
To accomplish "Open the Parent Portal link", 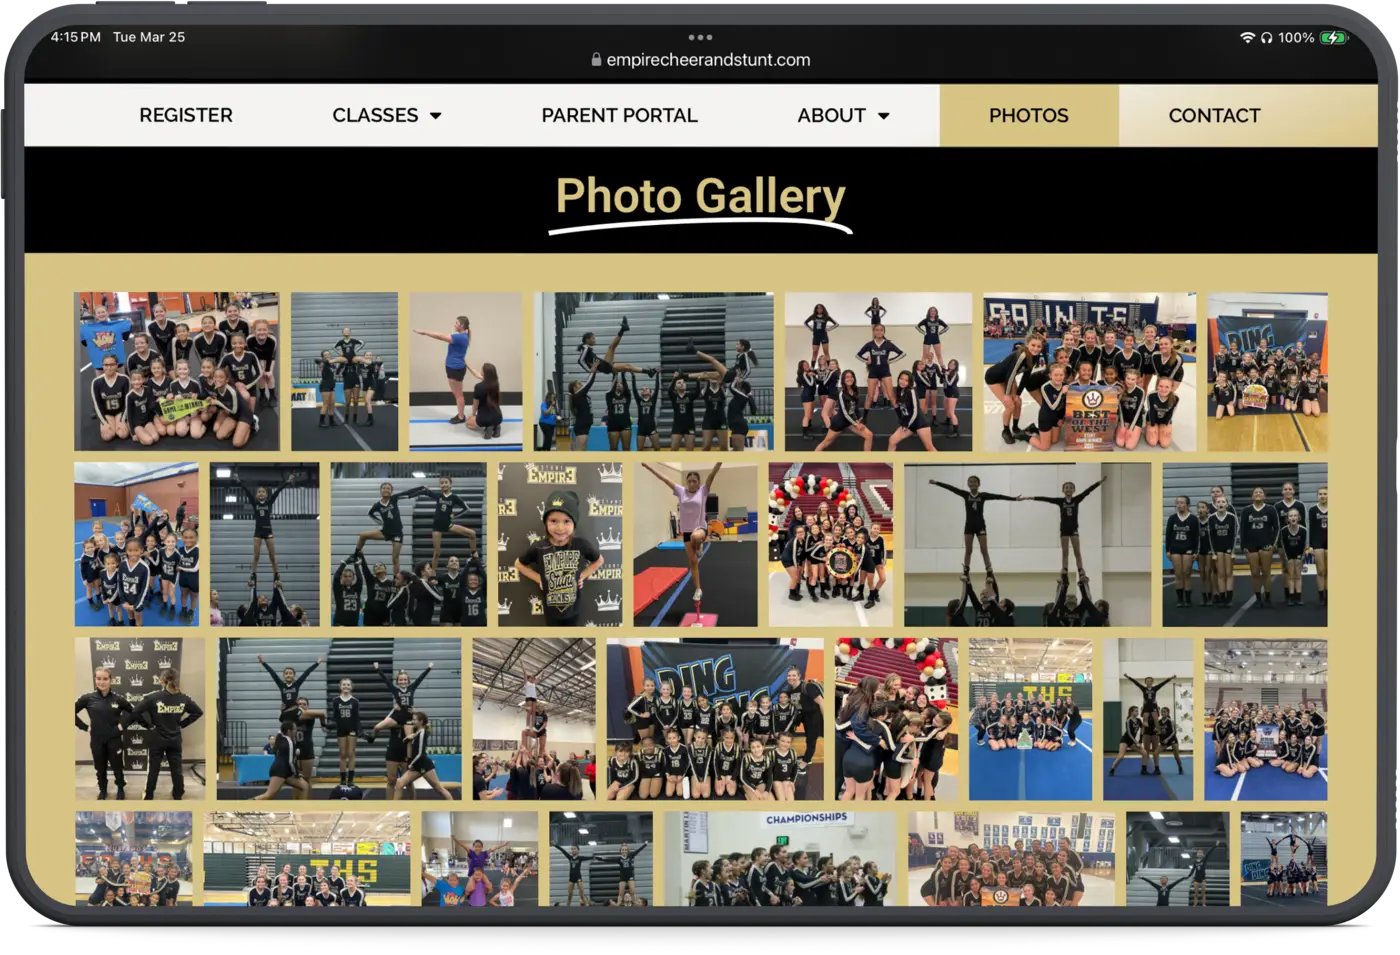I will coord(619,115).
